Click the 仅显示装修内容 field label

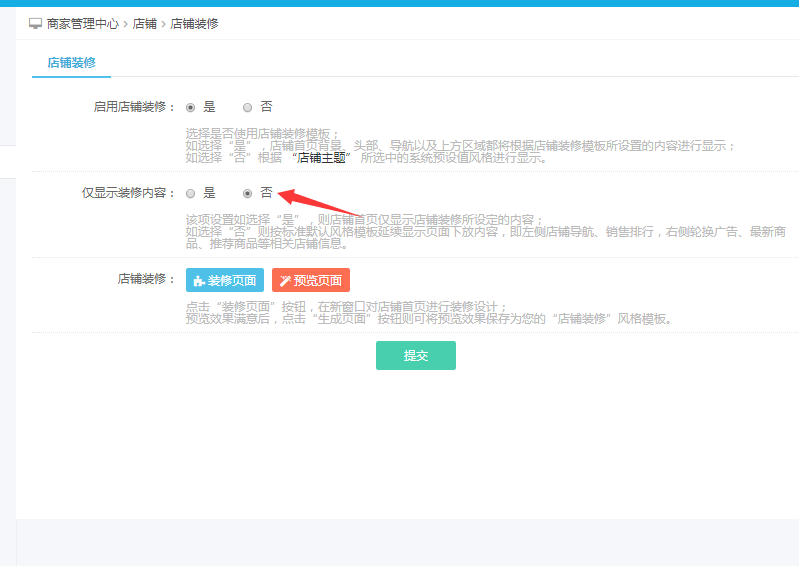pos(128,193)
